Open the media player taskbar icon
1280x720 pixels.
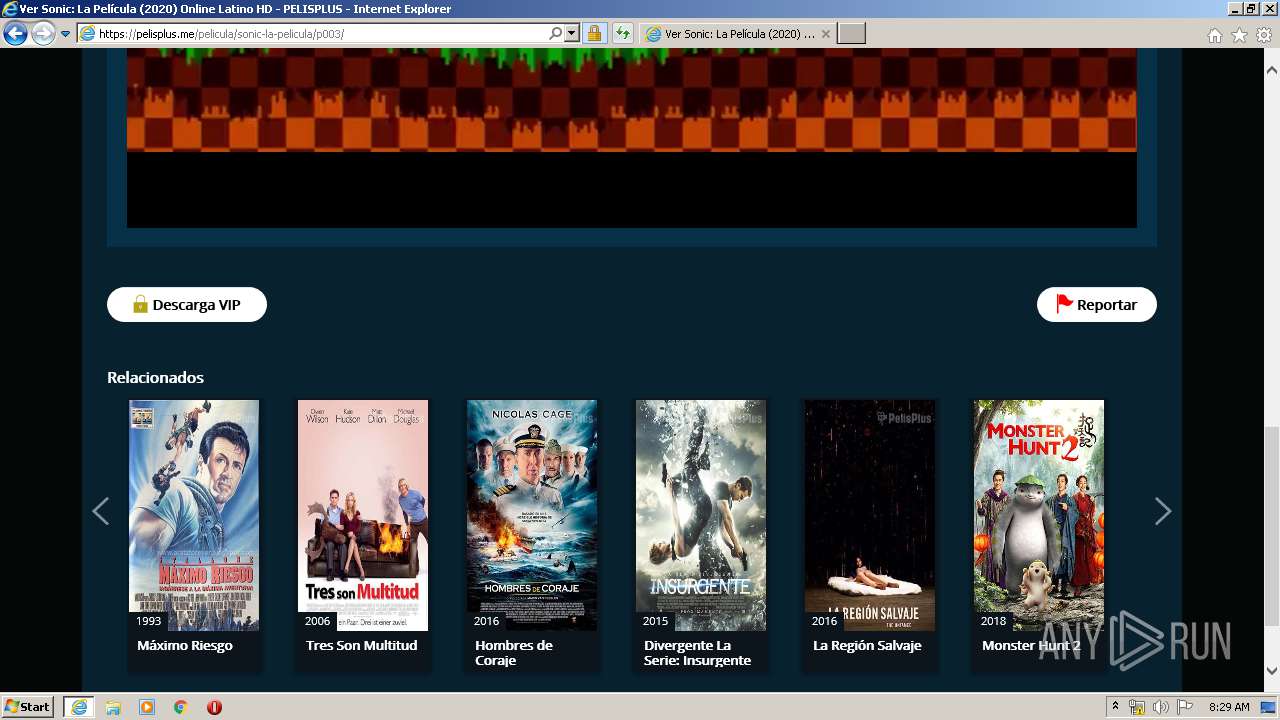tap(147, 707)
